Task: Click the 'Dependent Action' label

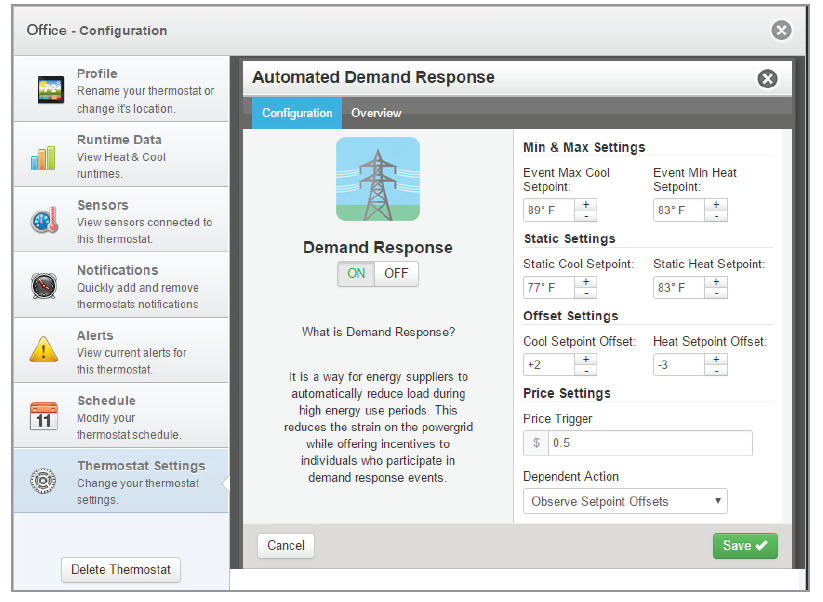Action: pyautogui.click(x=571, y=477)
